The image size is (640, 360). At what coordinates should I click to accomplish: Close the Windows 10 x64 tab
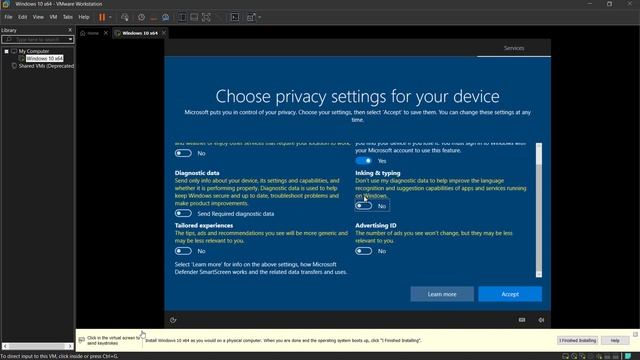(x=164, y=33)
